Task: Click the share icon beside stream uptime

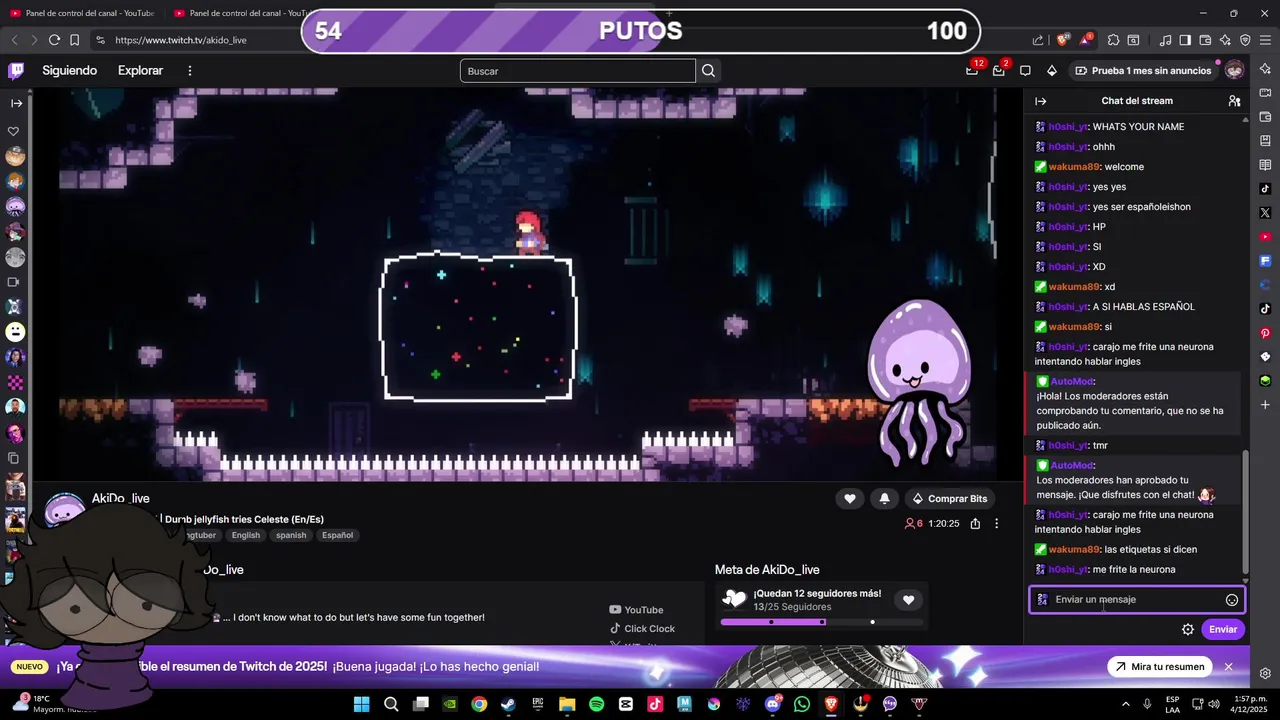Action: [975, 523]
